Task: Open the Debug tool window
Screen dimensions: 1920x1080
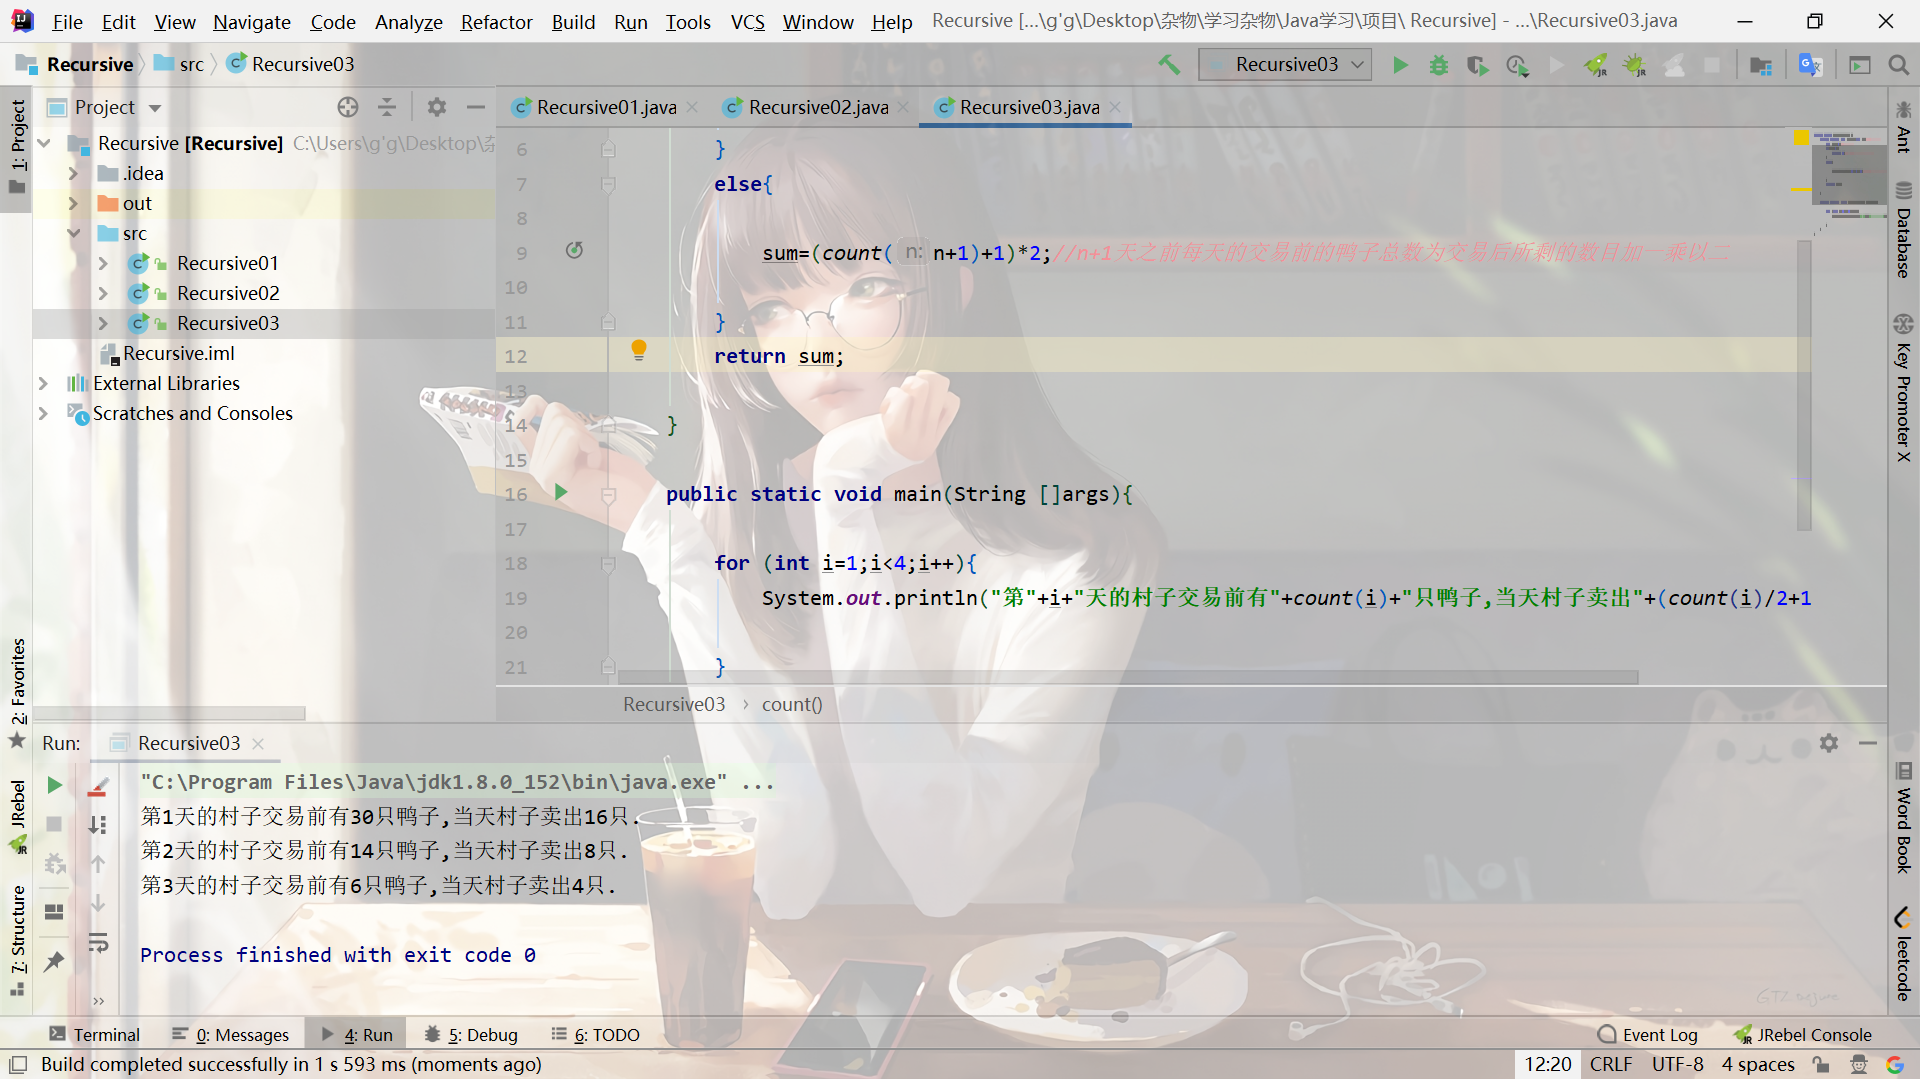Action: (x=471, y=1035)
